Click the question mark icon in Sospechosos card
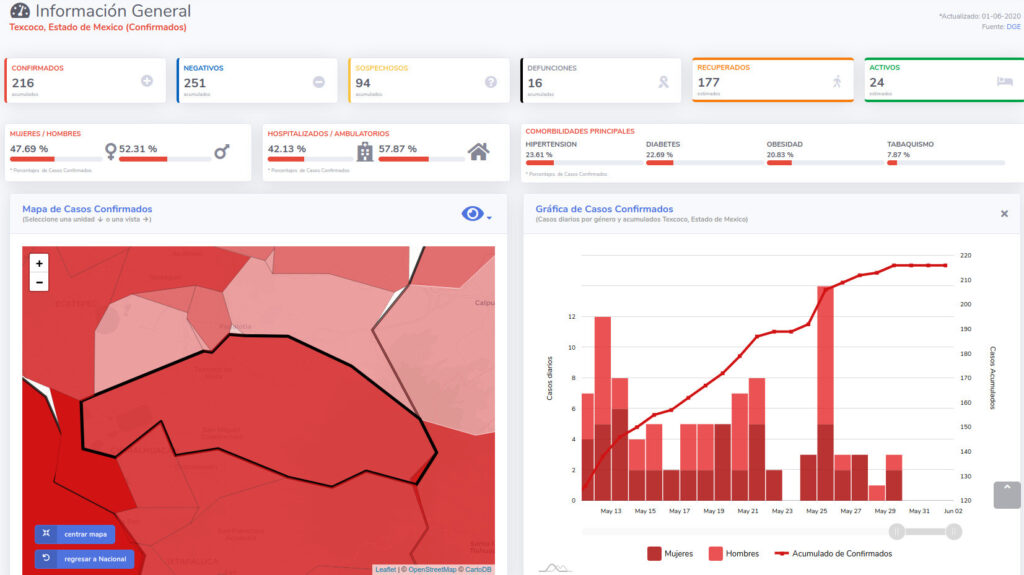This screenshot has height=575, width=1024. pyautogui.click(x=491, y=81)
